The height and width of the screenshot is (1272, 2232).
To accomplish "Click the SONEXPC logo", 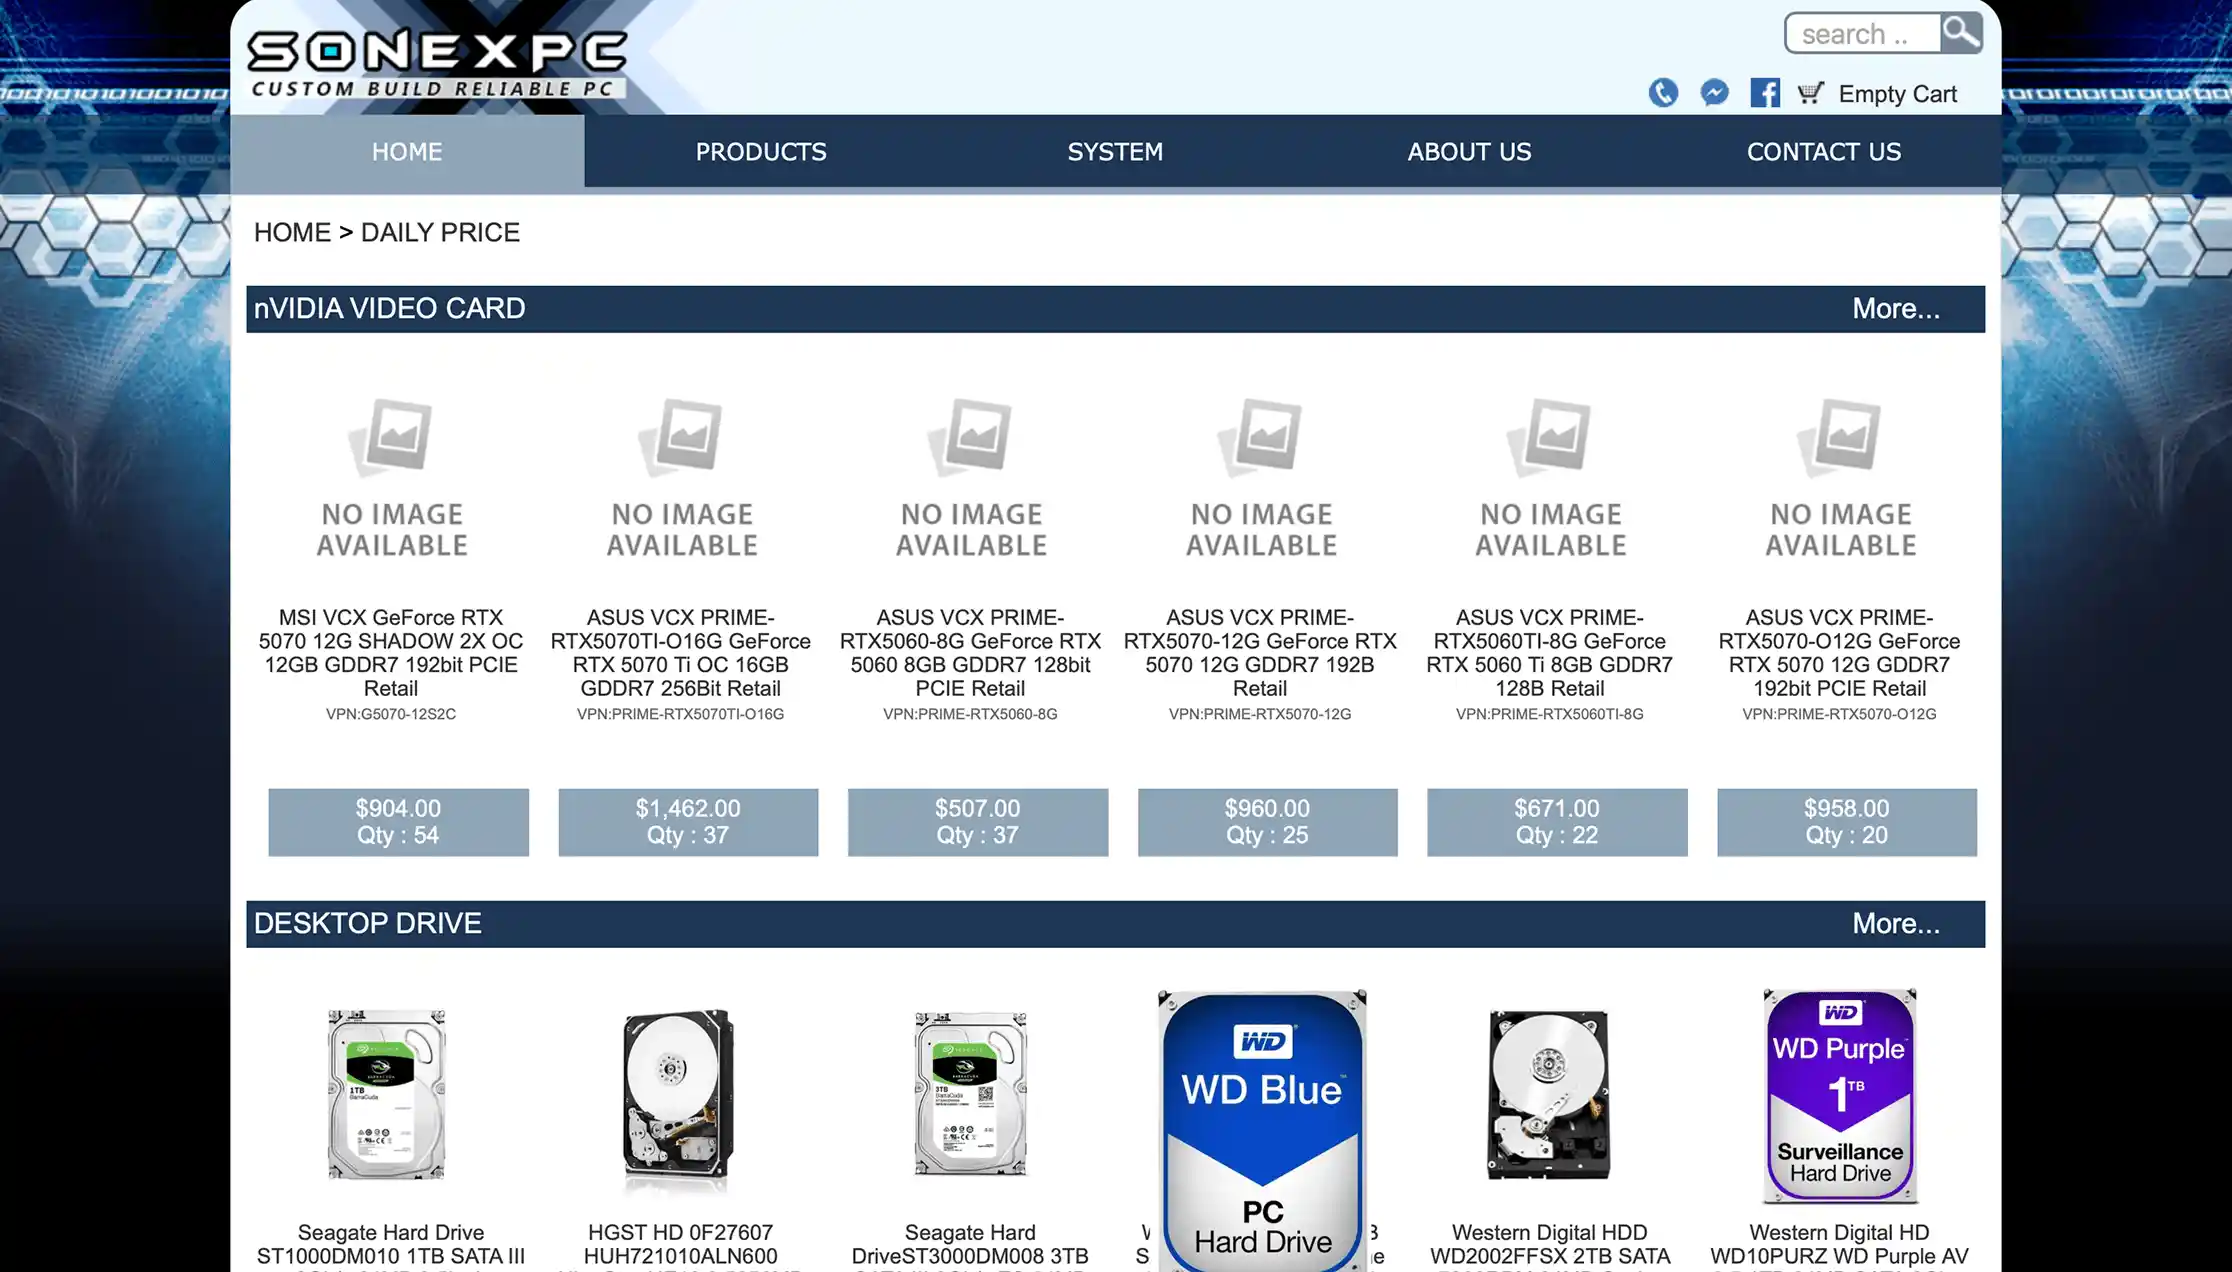I will 438,62.
